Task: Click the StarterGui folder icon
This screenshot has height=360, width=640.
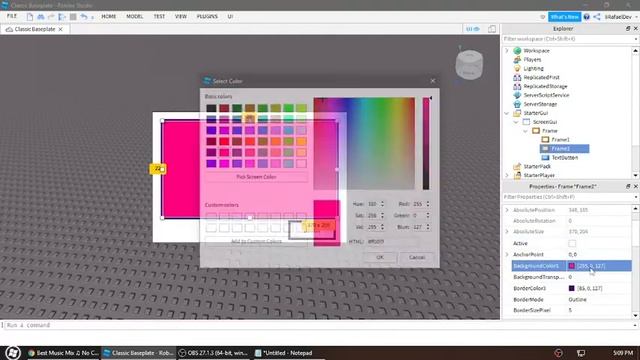Action: coord(517,113)
